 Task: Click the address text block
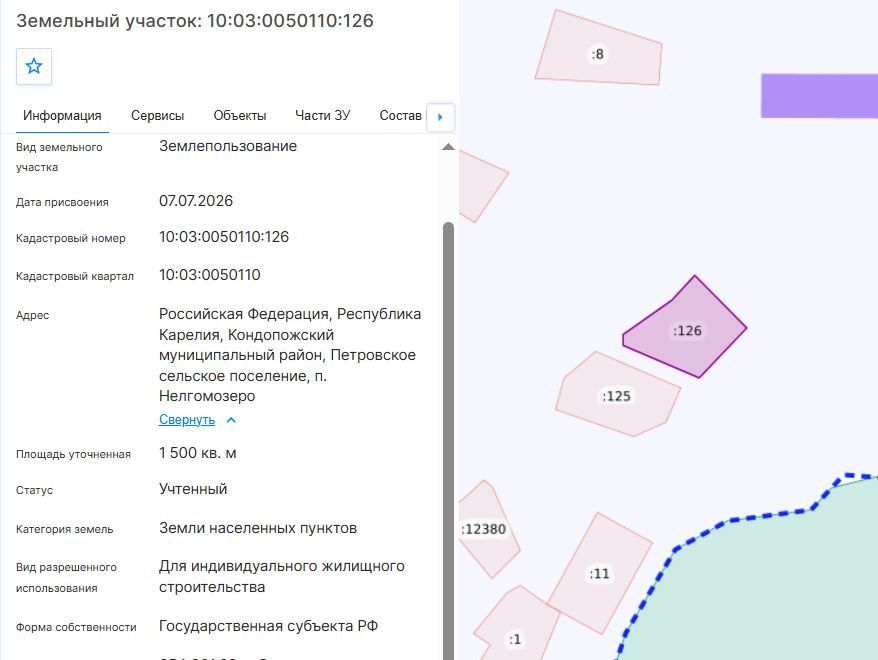(x=290, y=355)
